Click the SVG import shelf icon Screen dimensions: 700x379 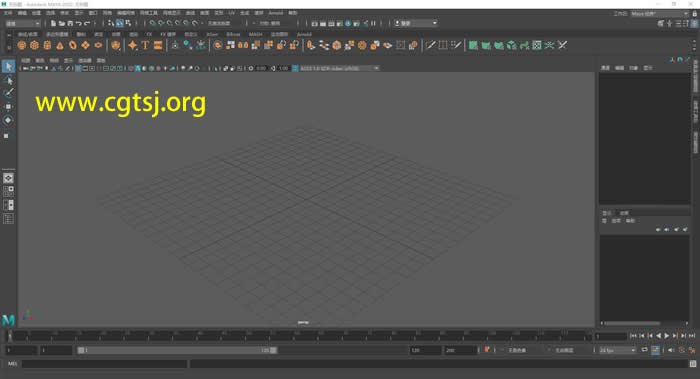click(x=158, y=45)
